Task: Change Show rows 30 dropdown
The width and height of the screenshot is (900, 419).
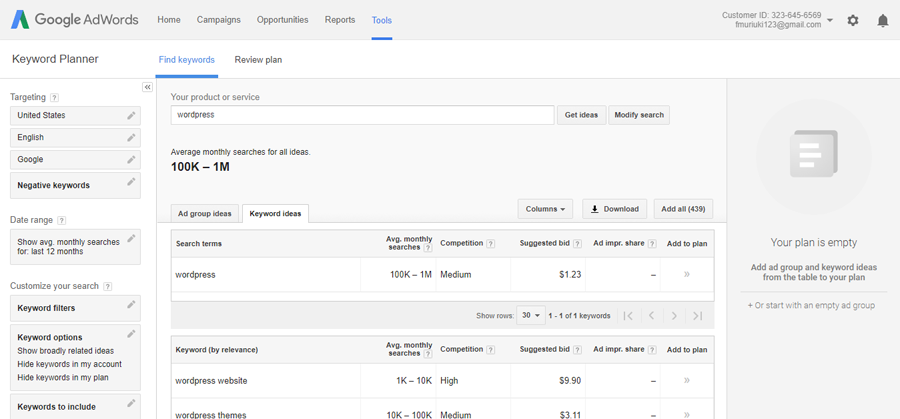Action: coord(531,316)
